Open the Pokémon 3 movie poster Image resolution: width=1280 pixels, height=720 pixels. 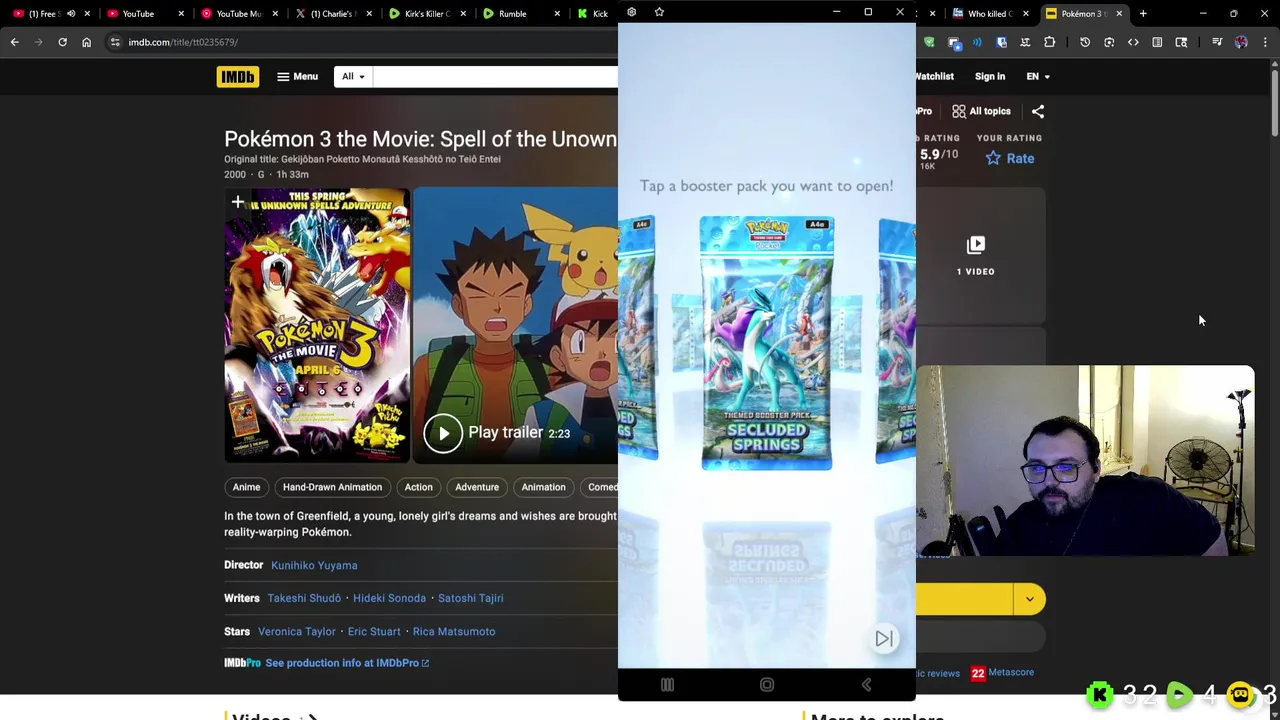(x=317, y=325)
